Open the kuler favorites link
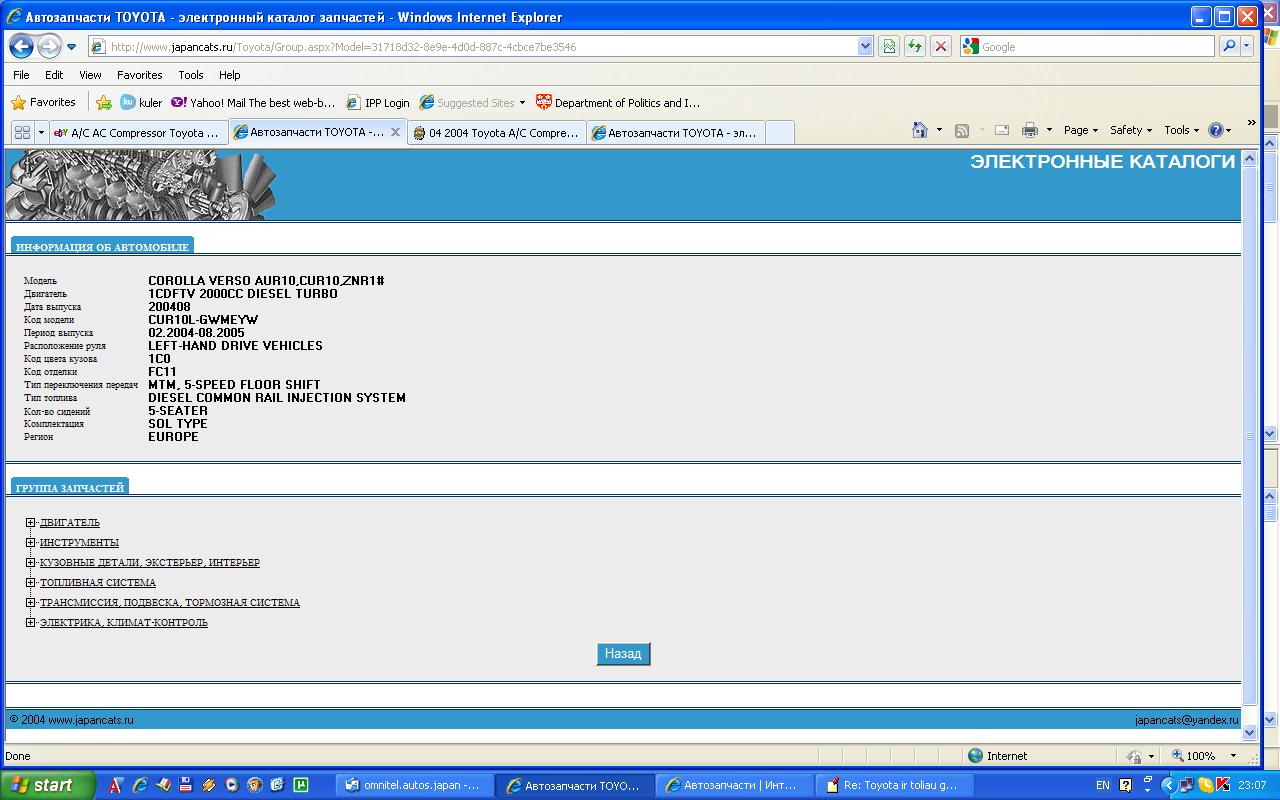 tap(141, 102)
